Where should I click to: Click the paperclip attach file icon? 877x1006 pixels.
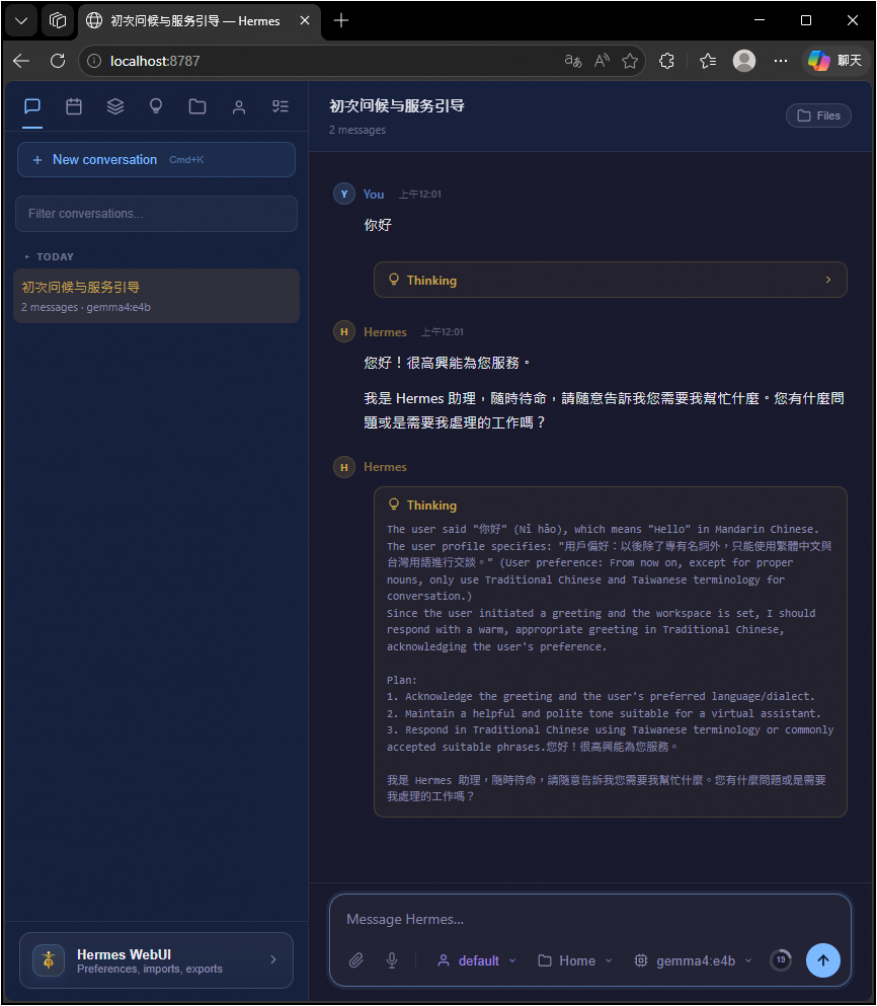pos(356,960)
